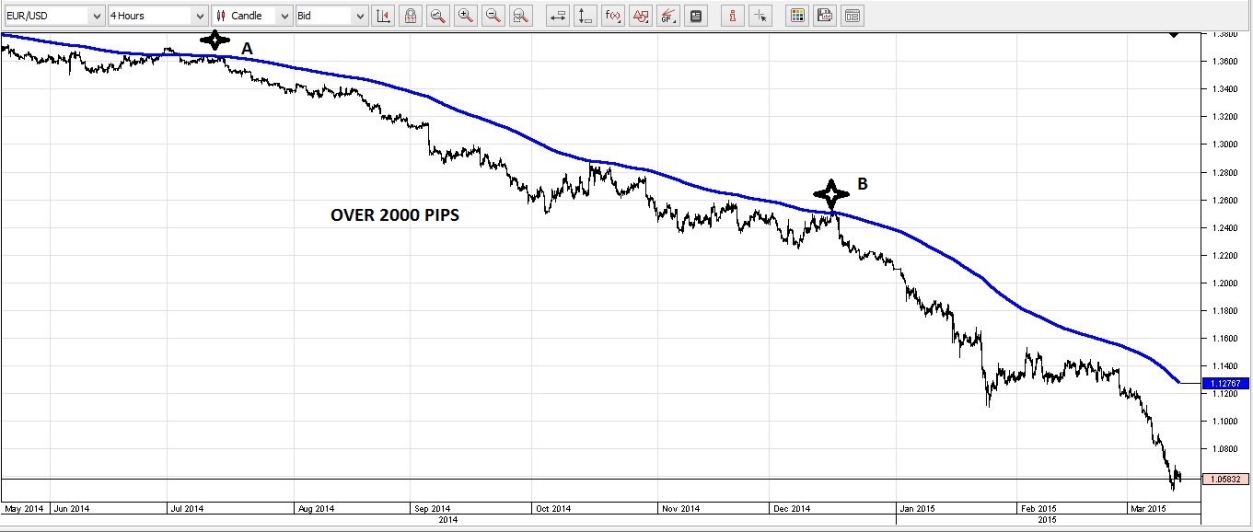Click the magnifier zoom mode icon
Image resolution: width=1253 pixels, height=532 pixels.
pos(438,16)
